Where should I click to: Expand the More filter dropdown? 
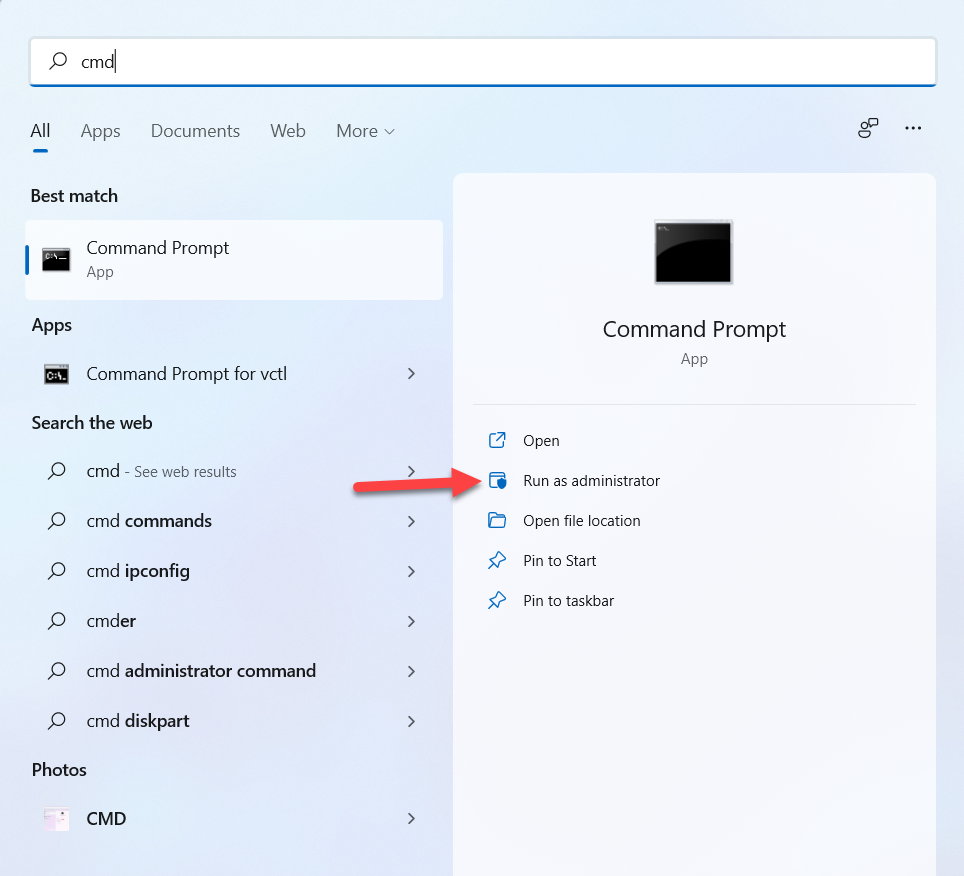click(x=365, y=131)
